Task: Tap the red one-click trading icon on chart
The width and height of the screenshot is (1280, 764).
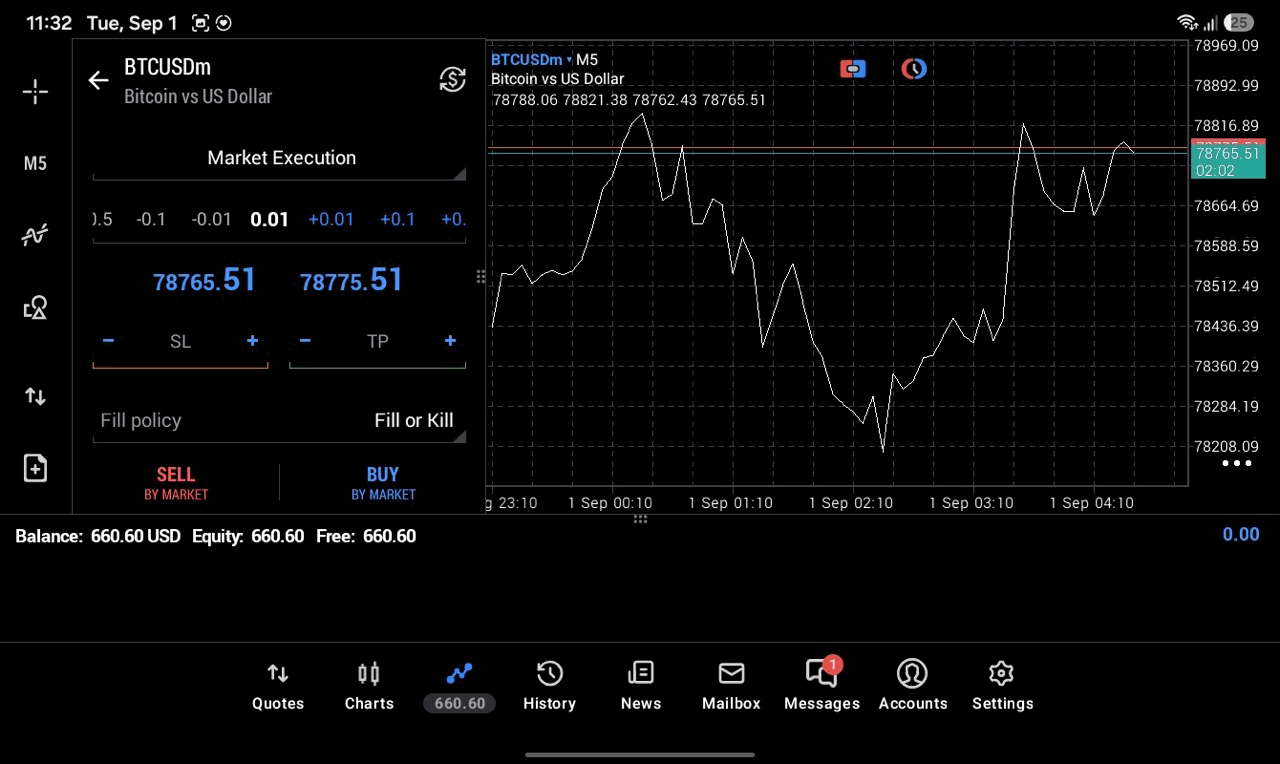Action: [x=853, y=69]
